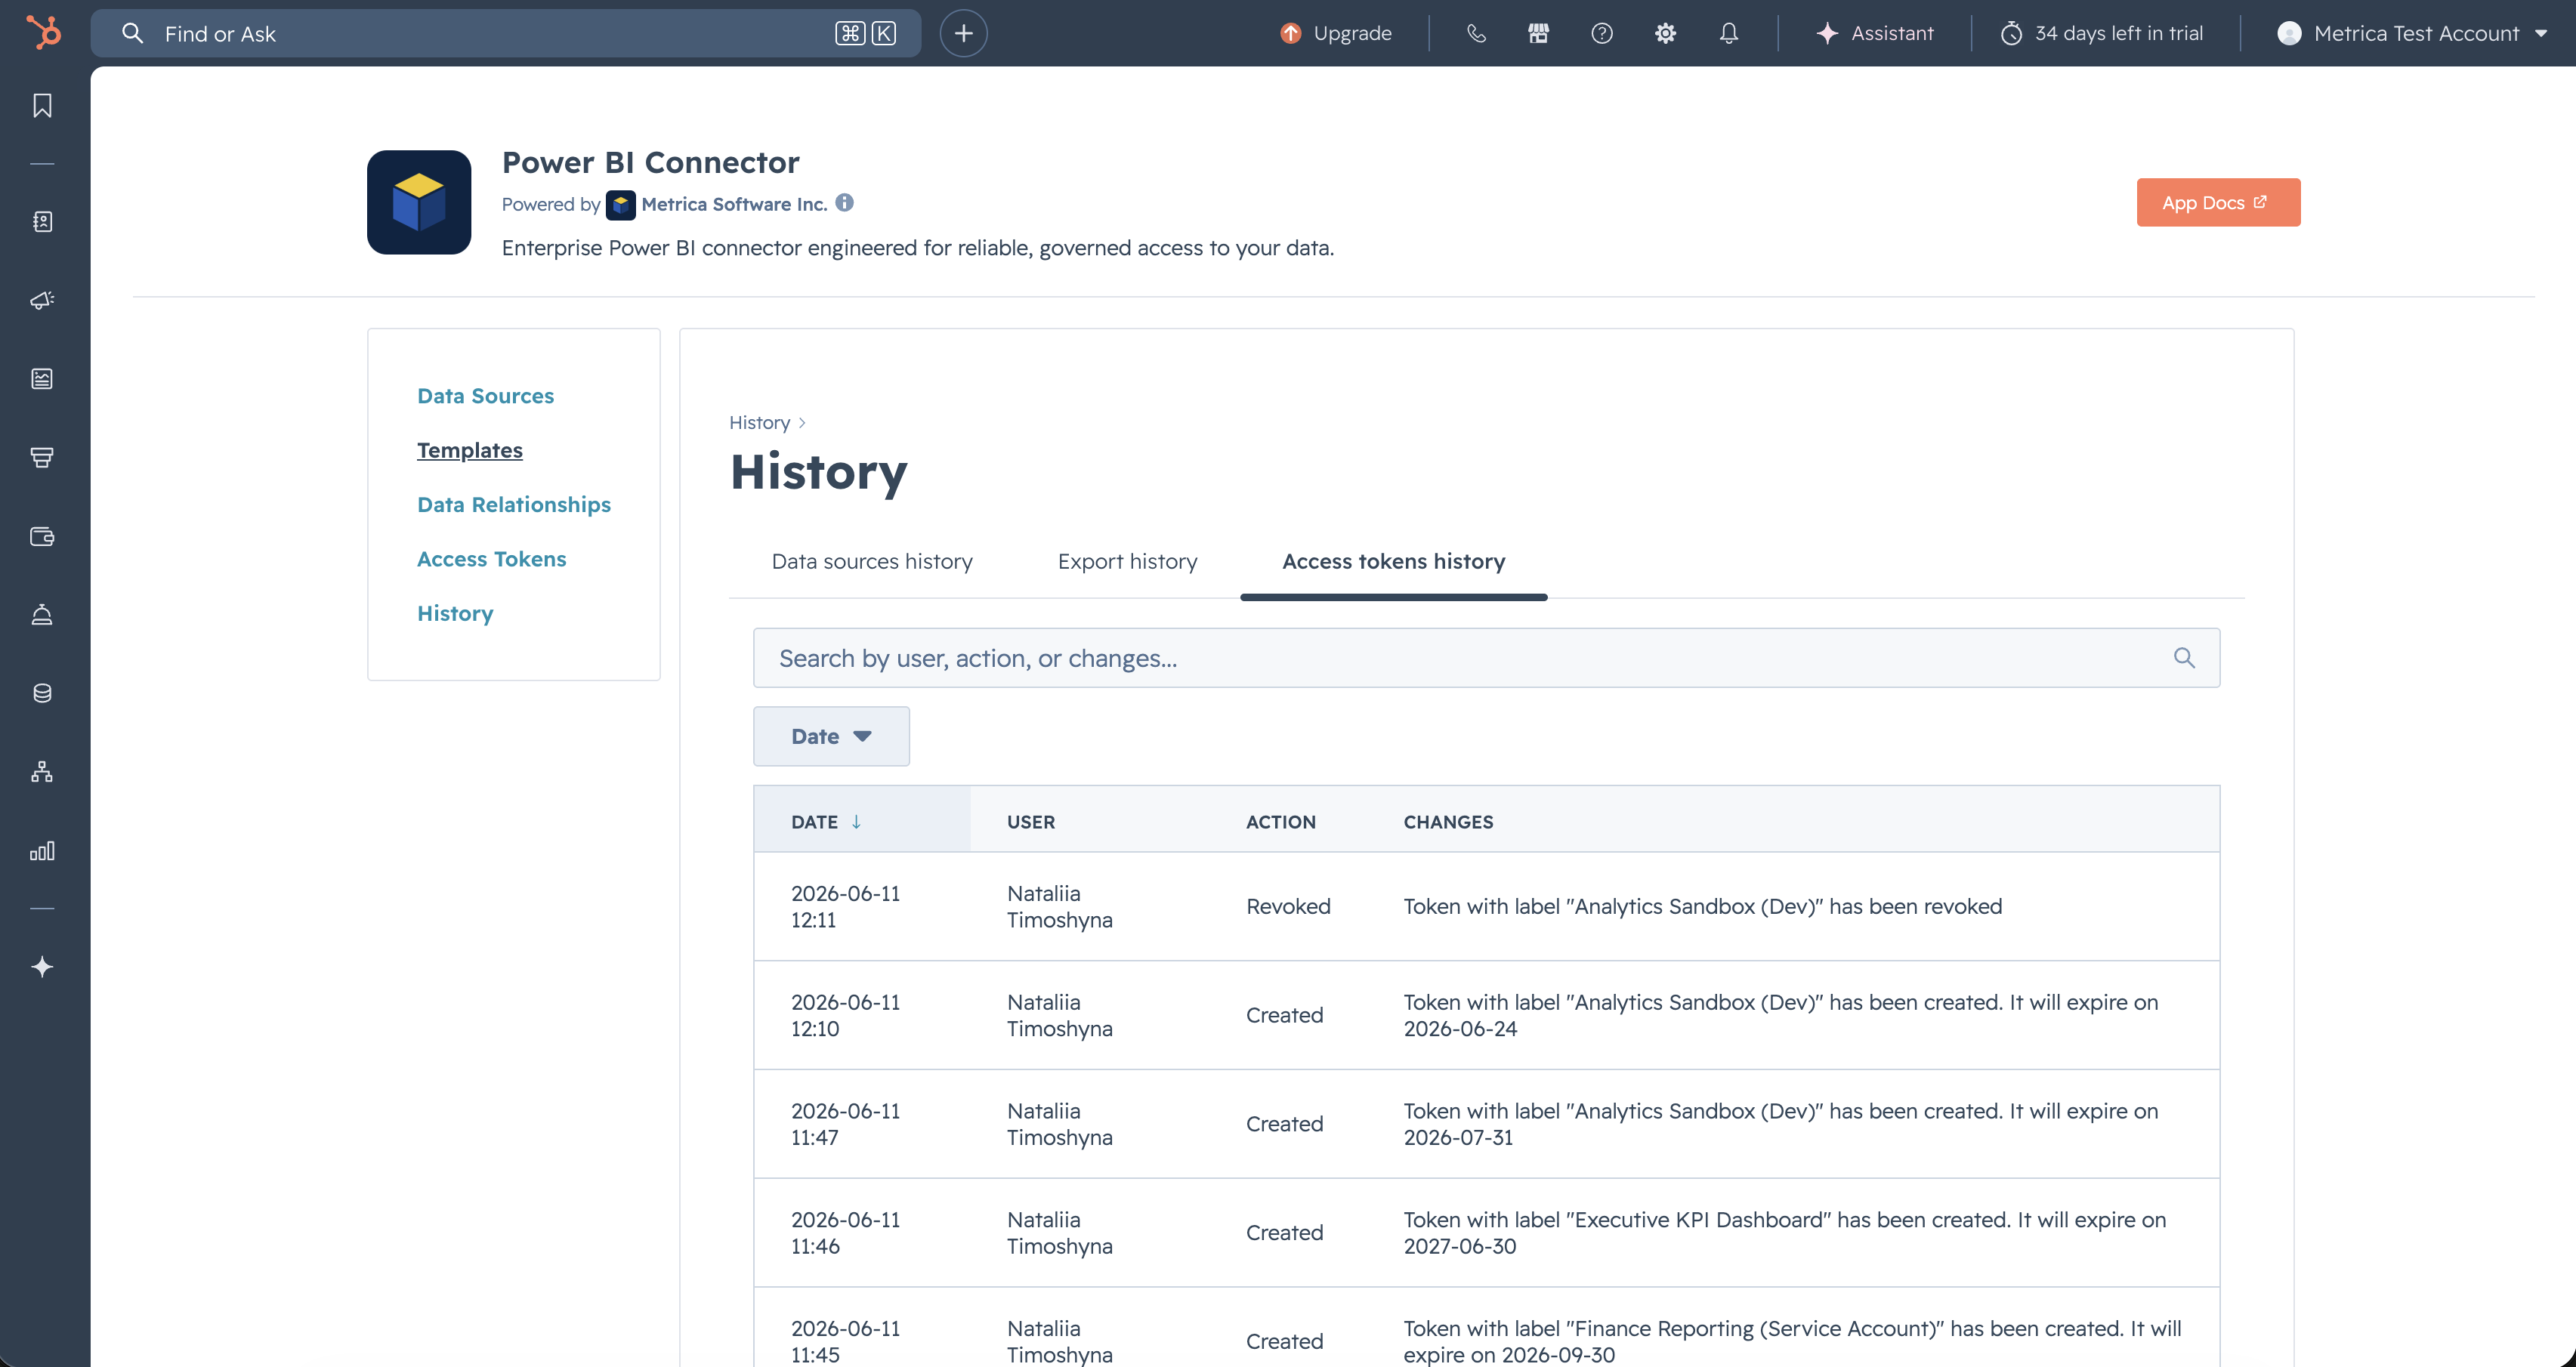The width and height of the screenshot is (2576, 1367).
Task: Open Access Tokens in the side menu
Action: point(491,559)
